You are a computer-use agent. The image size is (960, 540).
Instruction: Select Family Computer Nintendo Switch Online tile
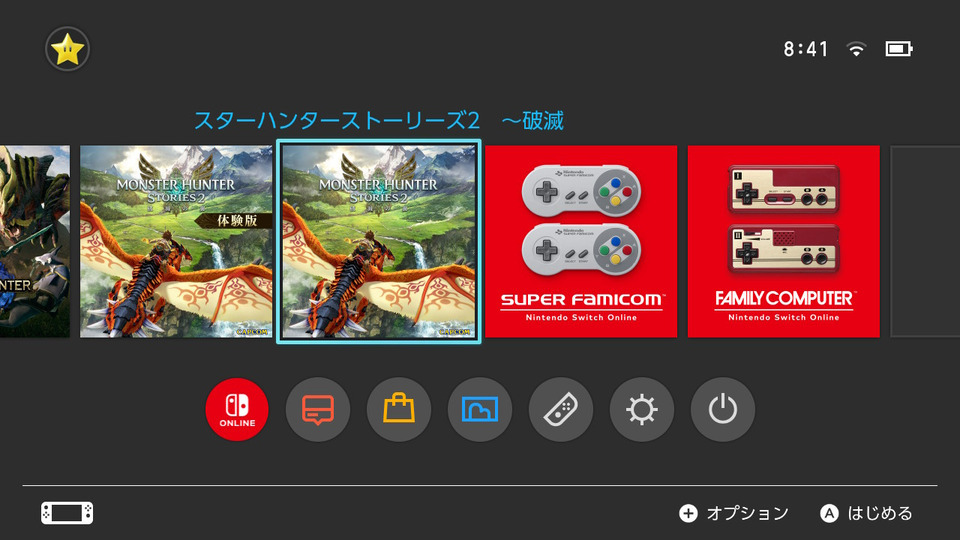click(784, 241)
